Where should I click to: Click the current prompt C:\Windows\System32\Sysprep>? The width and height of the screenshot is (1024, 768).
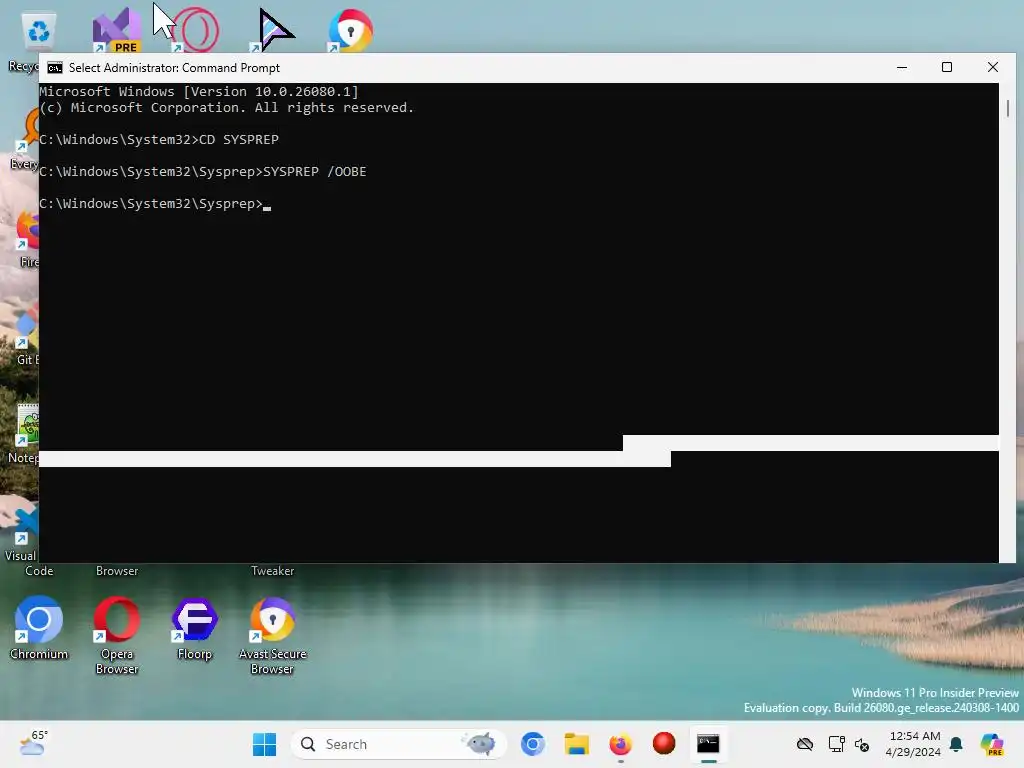(x=151, y=204)
